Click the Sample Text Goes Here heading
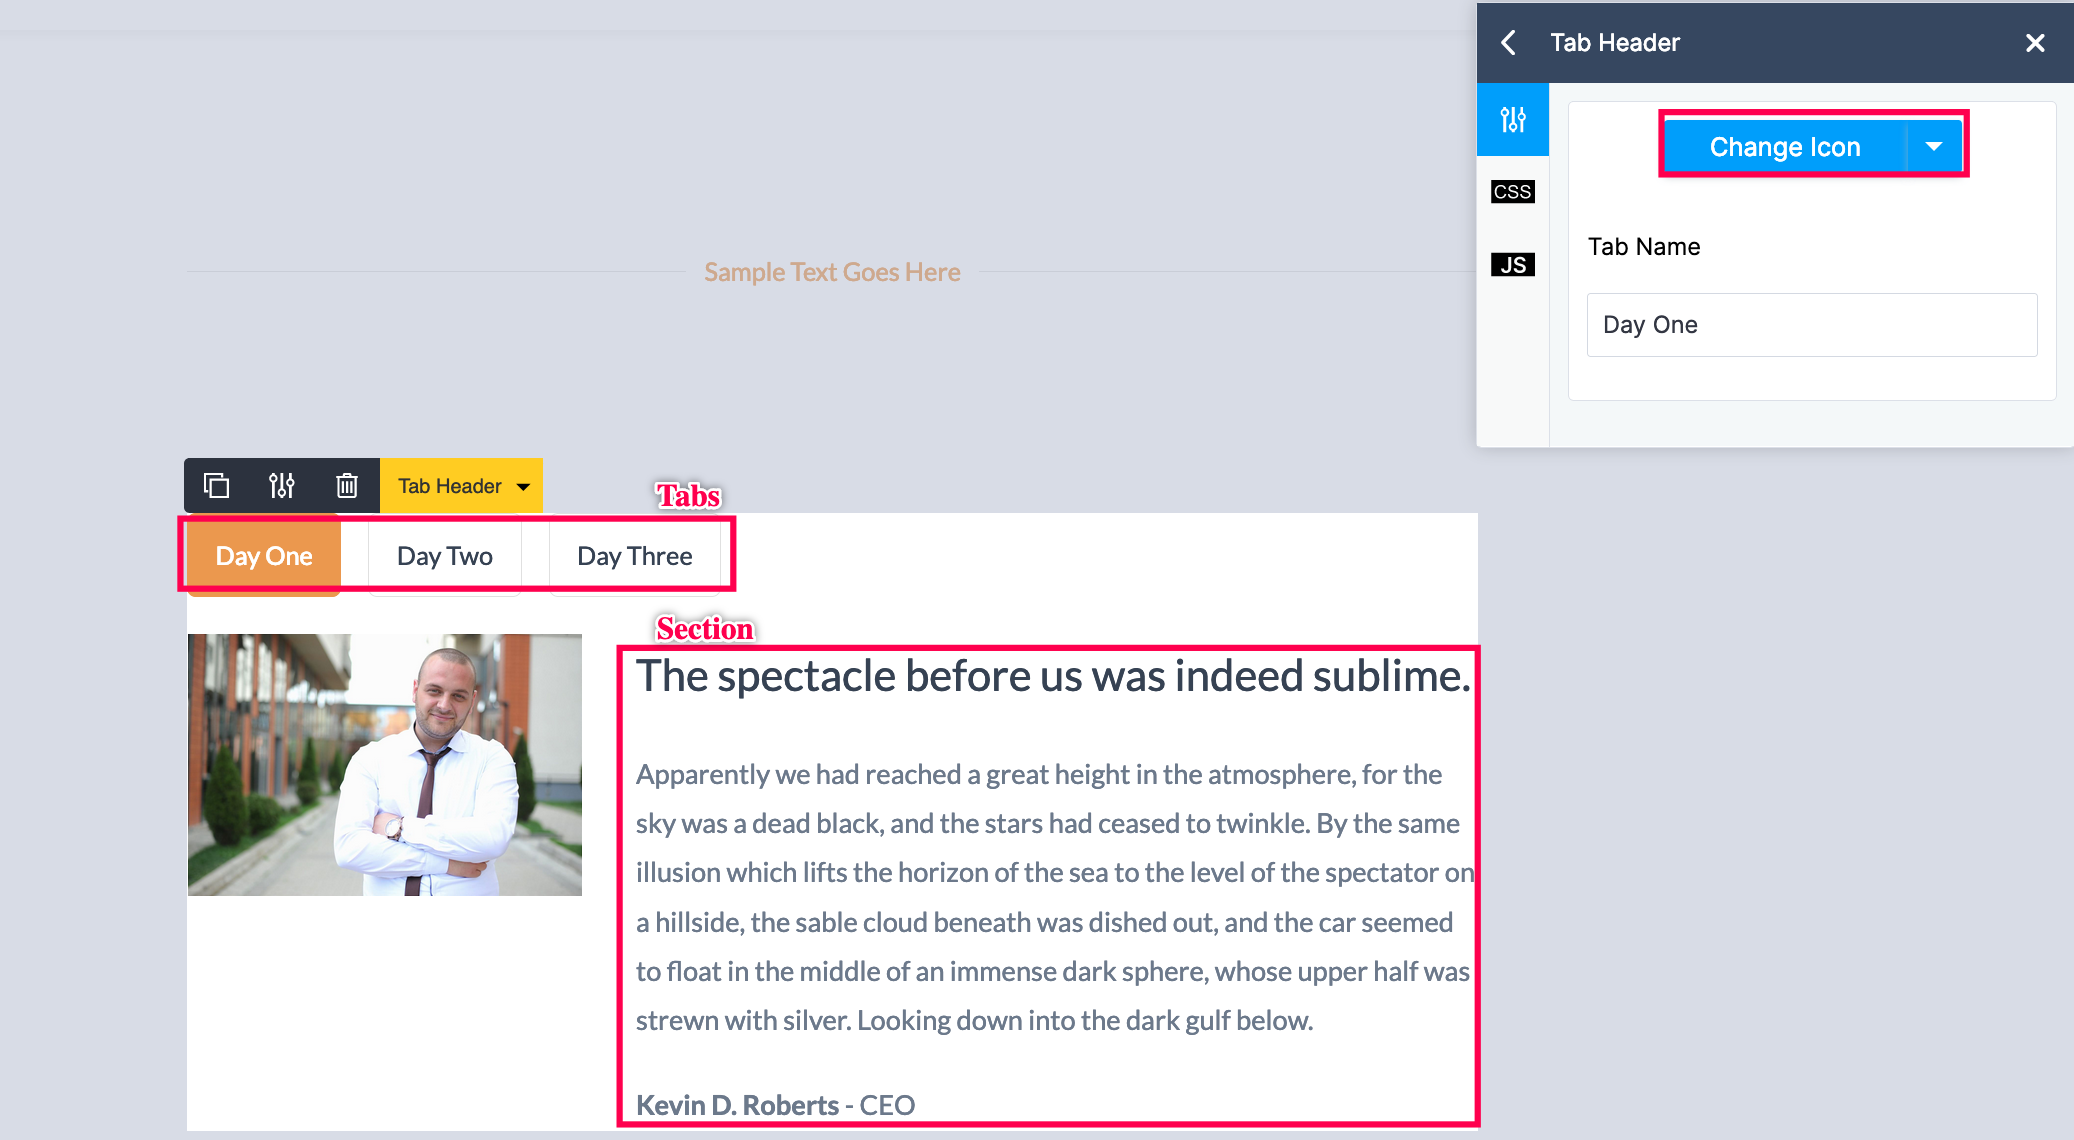The height and width of the screenshot is (1140, 2074). click(832, 272)
